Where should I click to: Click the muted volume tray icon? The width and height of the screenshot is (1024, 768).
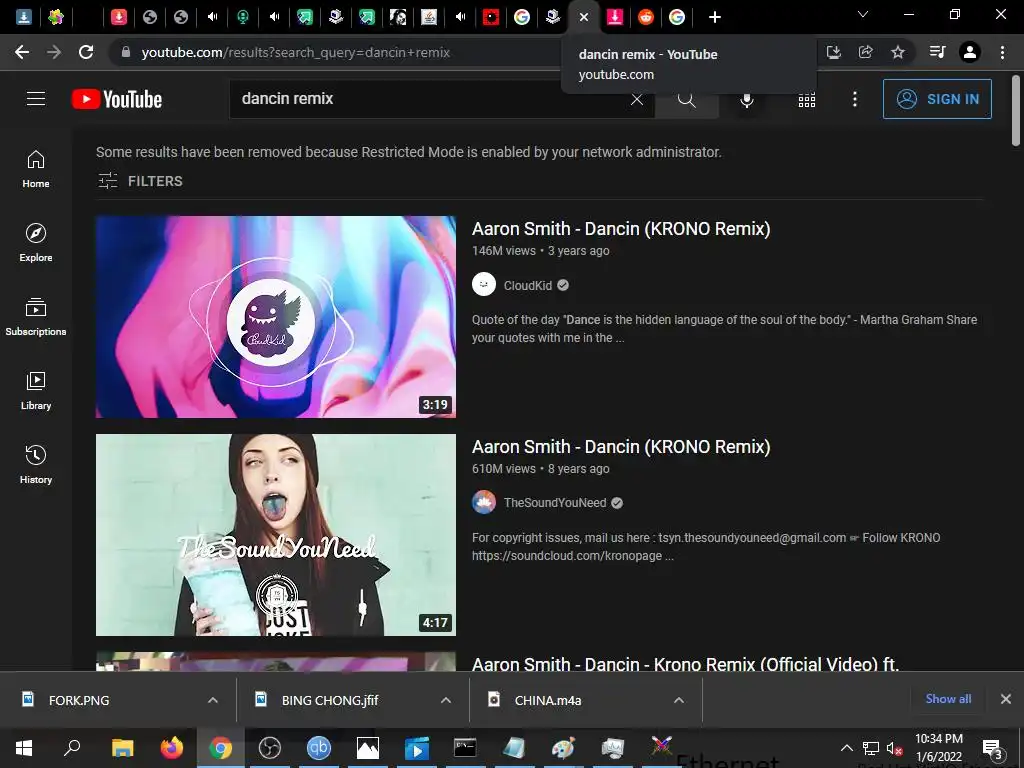pyautogui.click(x=895, y=748)
